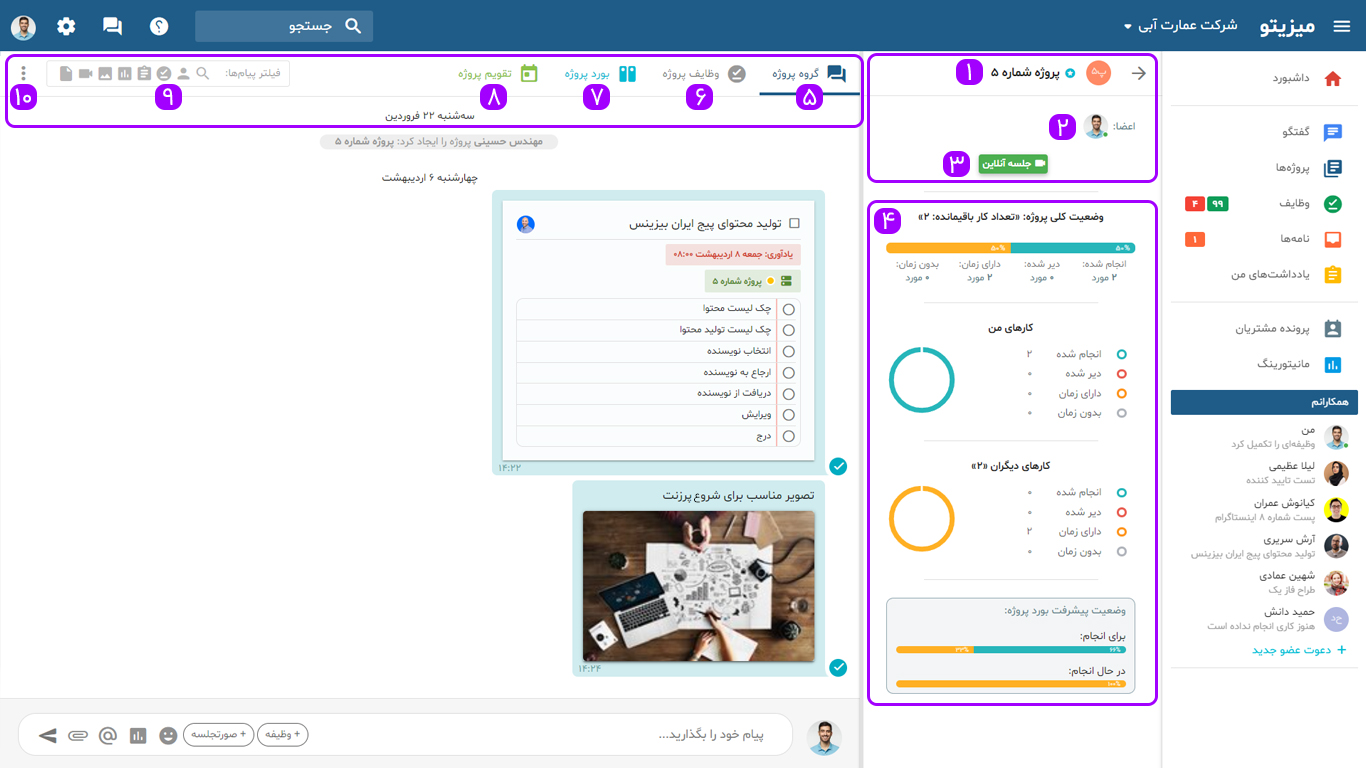This screenshot has height=768, width=1366.
Task: Filter messages by clipboard minutes icon
Action: click(144, 73)
